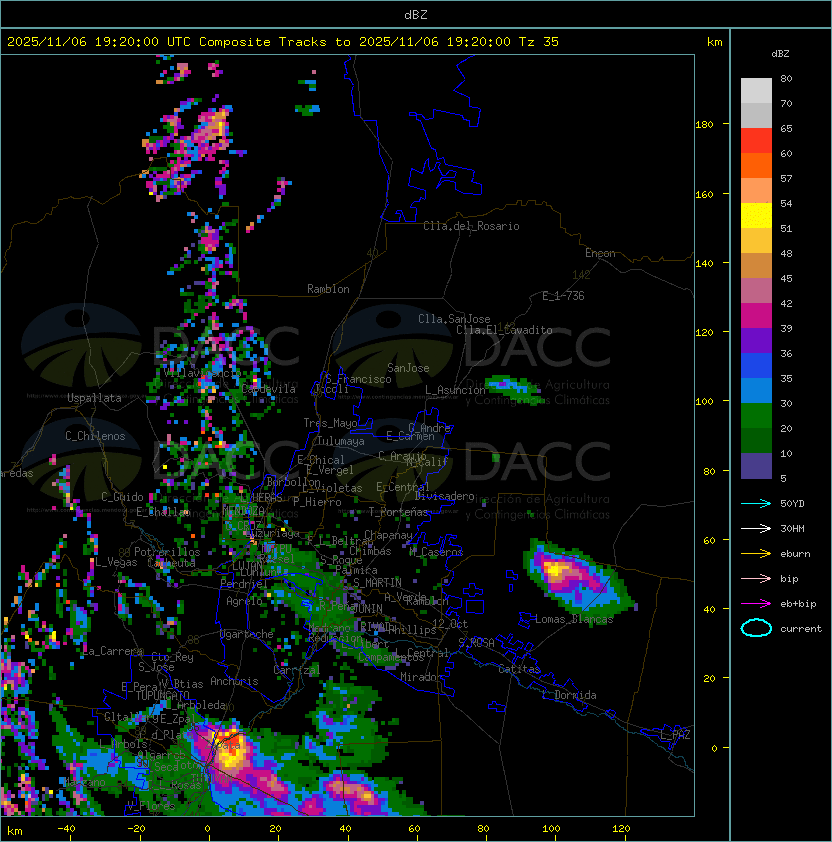
Task: Click the yellow eburn arrow in legend
Action: [756, 554]
